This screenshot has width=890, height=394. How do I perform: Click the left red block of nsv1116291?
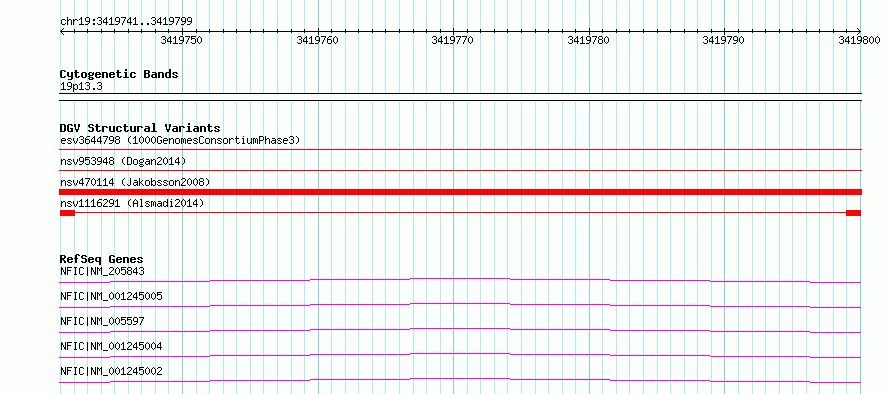(x=67, y=213)
